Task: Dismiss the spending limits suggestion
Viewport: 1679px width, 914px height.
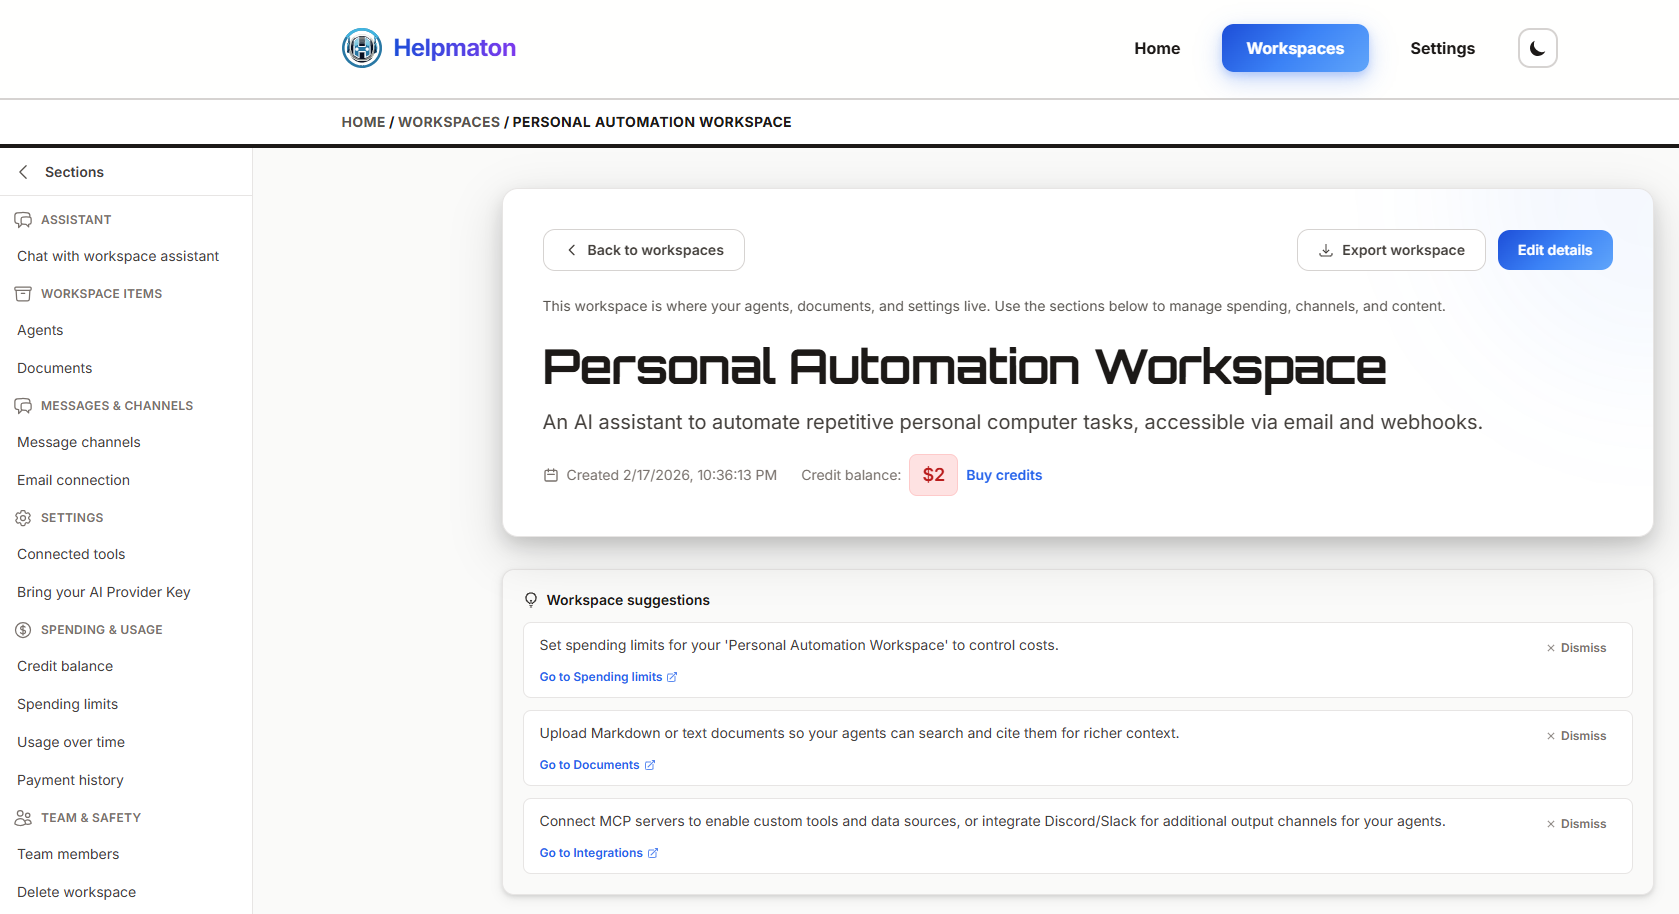Action: 1576,647
